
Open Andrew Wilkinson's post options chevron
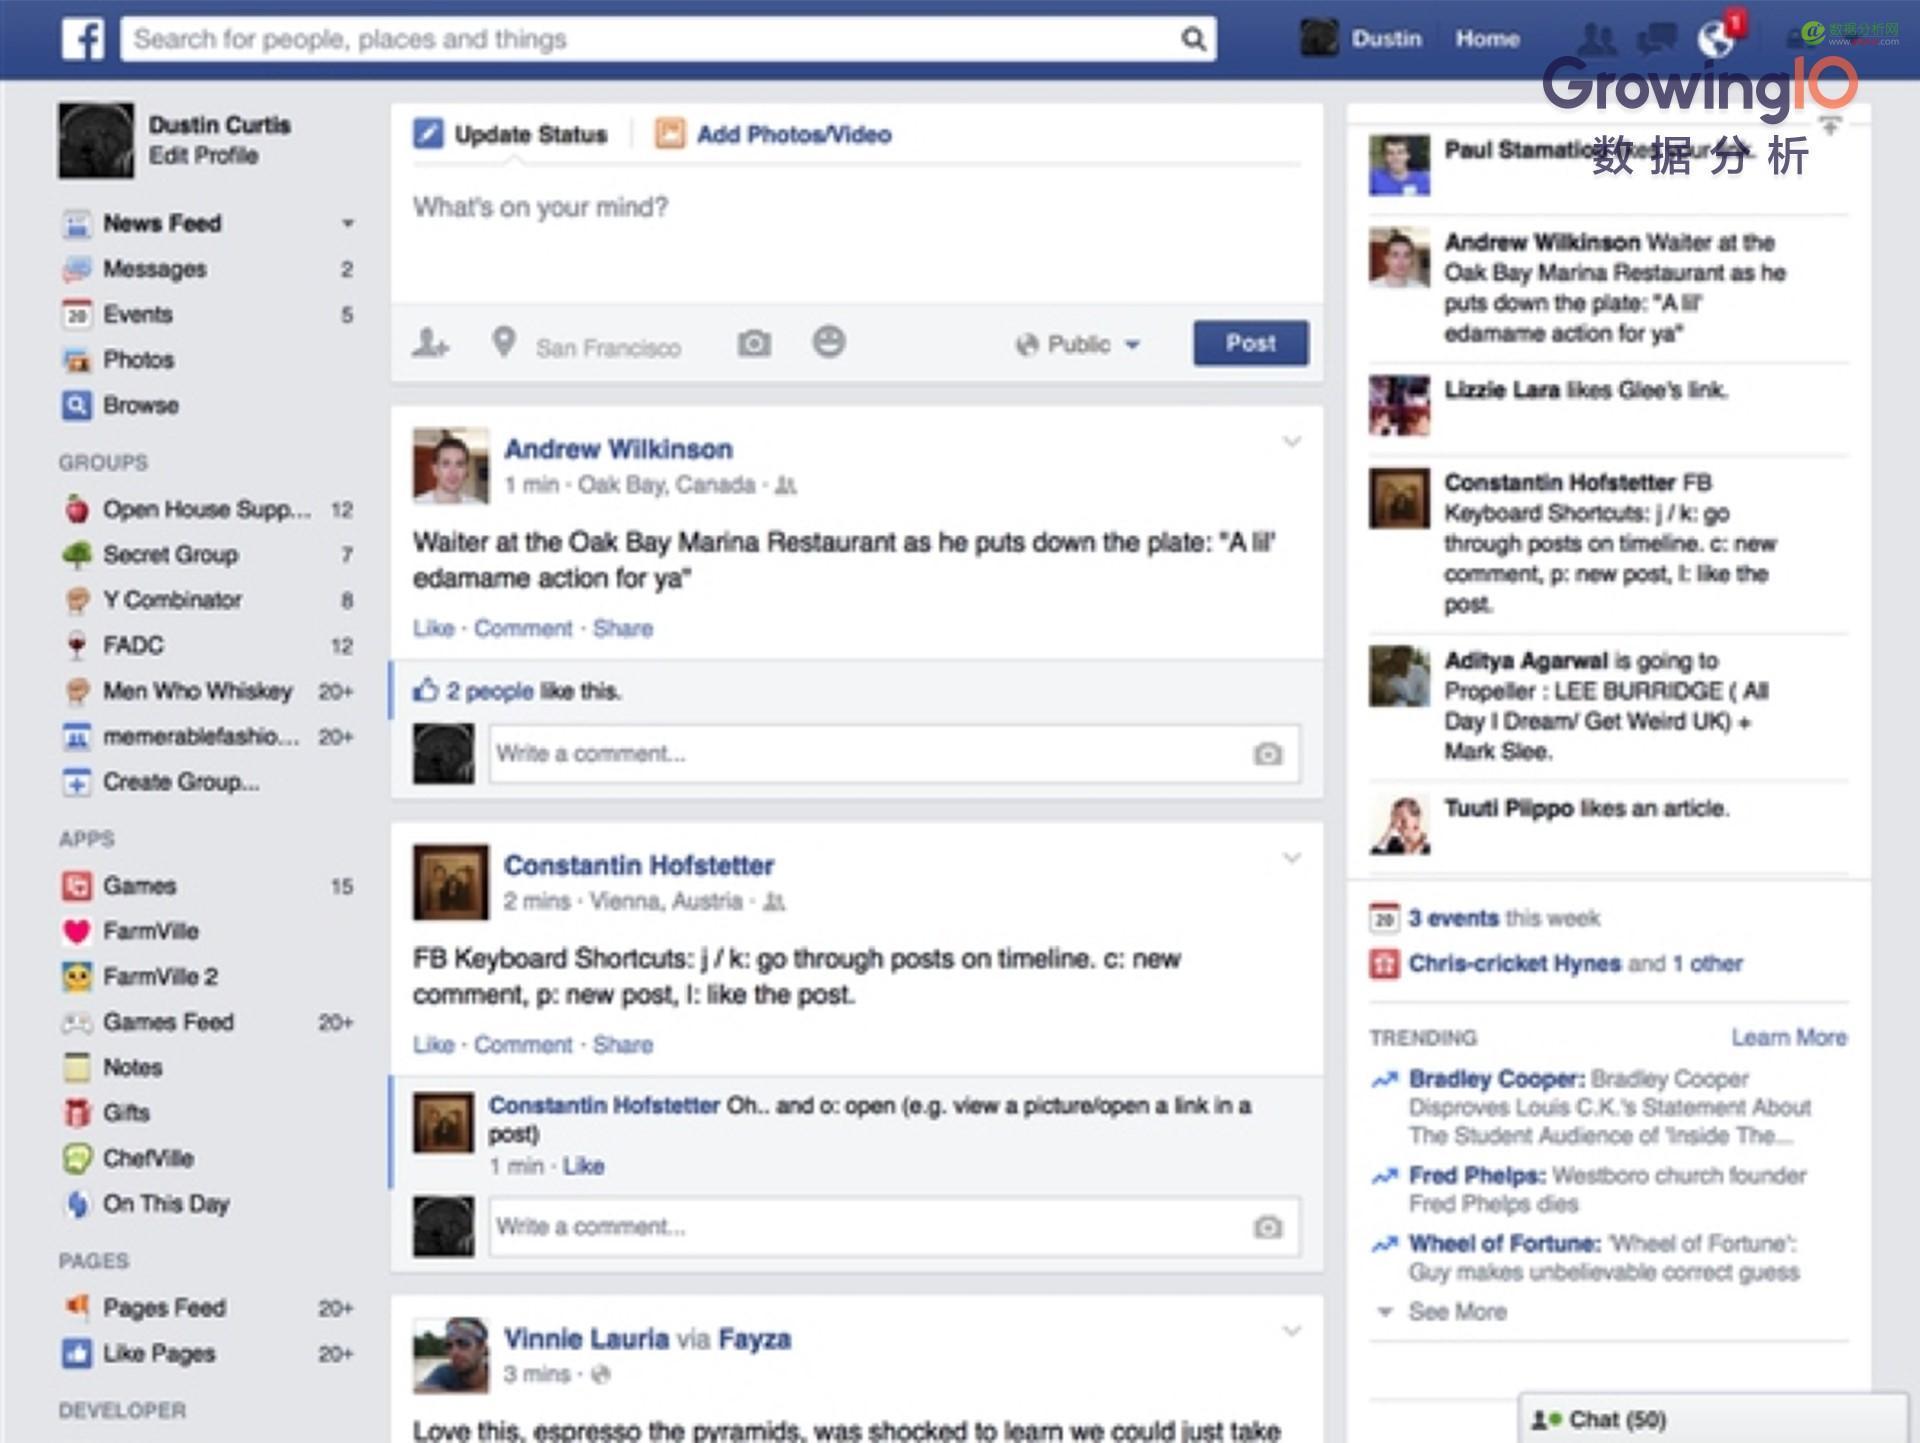click(1291, 442)
